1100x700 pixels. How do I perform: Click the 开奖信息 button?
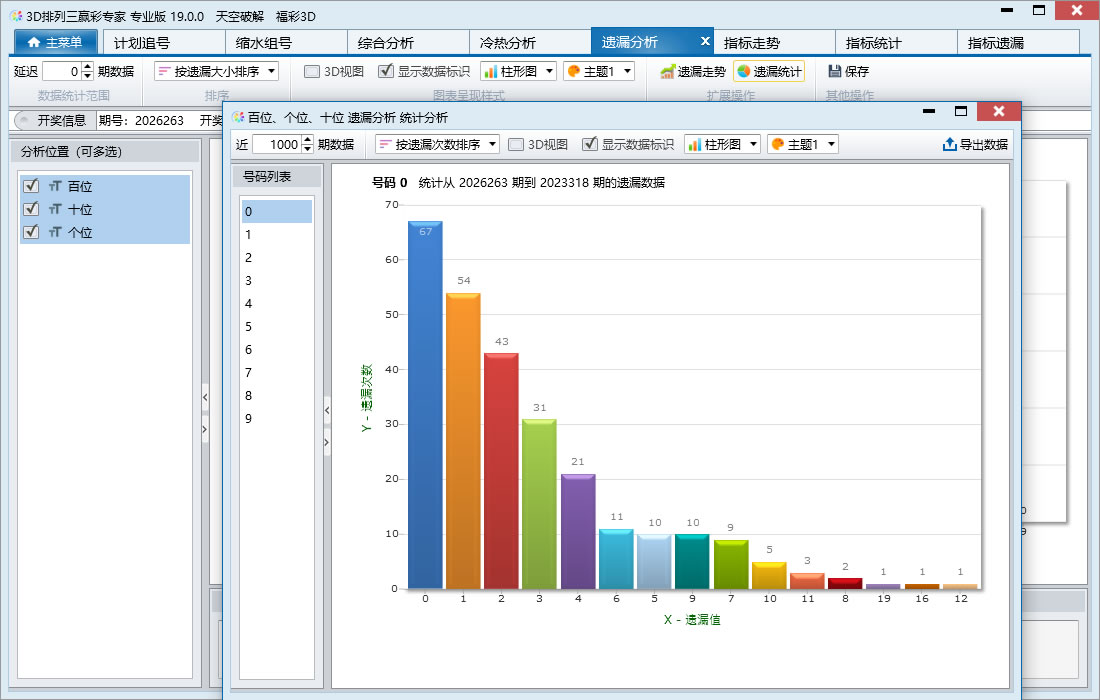click(53, 121)
